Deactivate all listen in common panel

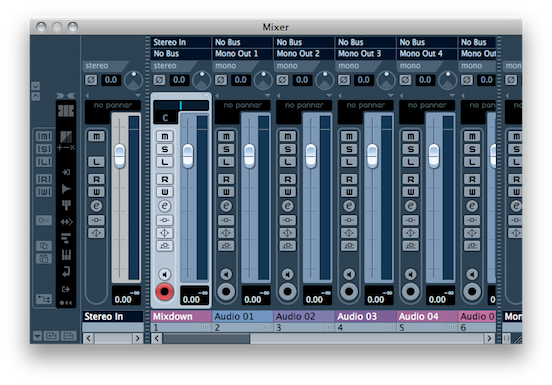click(x=44, y=162)
